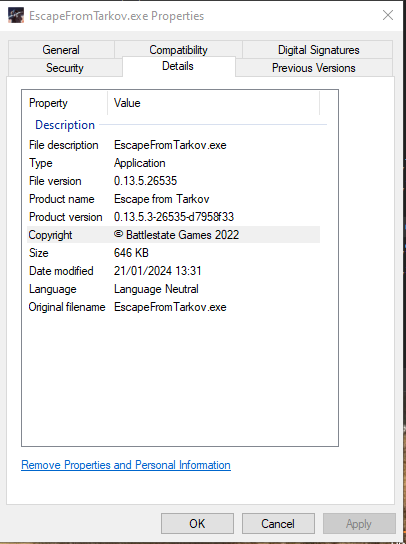The width and height of the screenshot is (406, 544).
Task: Click the Language Neutral value
Action: 156,289
